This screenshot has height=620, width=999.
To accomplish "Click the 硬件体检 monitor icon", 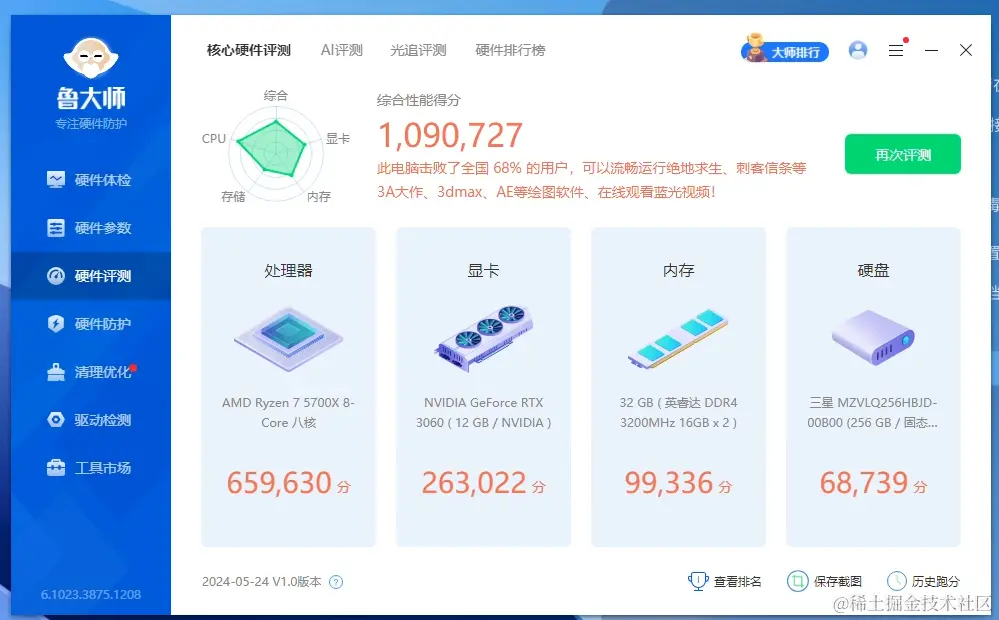I will (56, 180).
